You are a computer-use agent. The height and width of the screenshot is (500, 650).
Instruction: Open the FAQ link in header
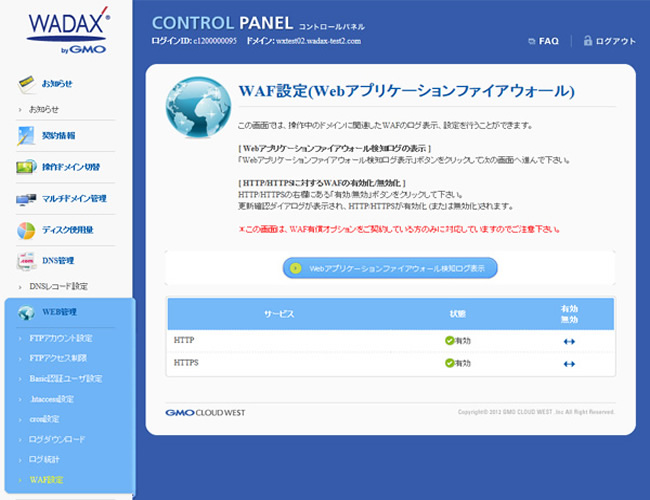click(x=543, y=41)
